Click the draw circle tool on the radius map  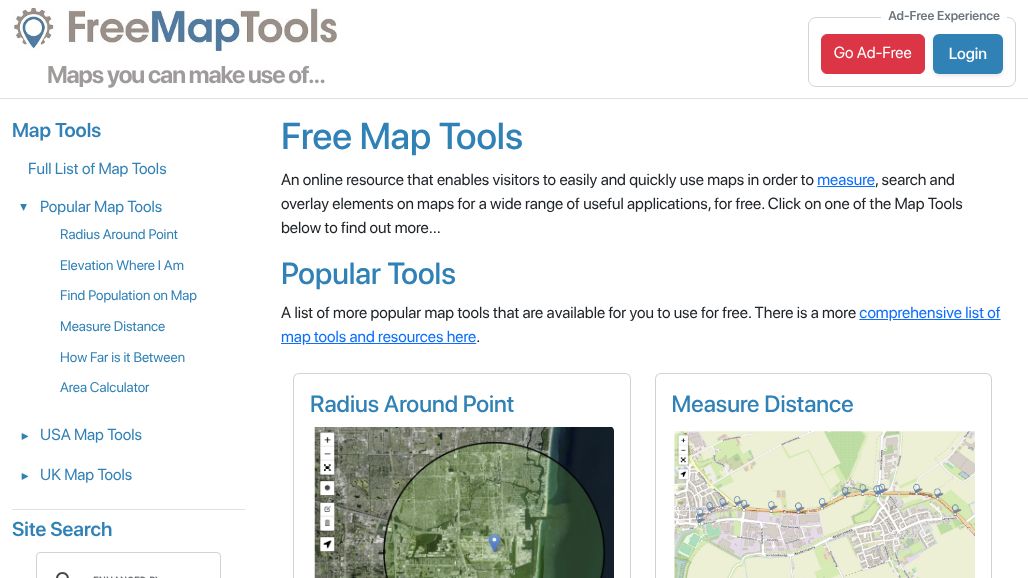click(x=327, y=488)
